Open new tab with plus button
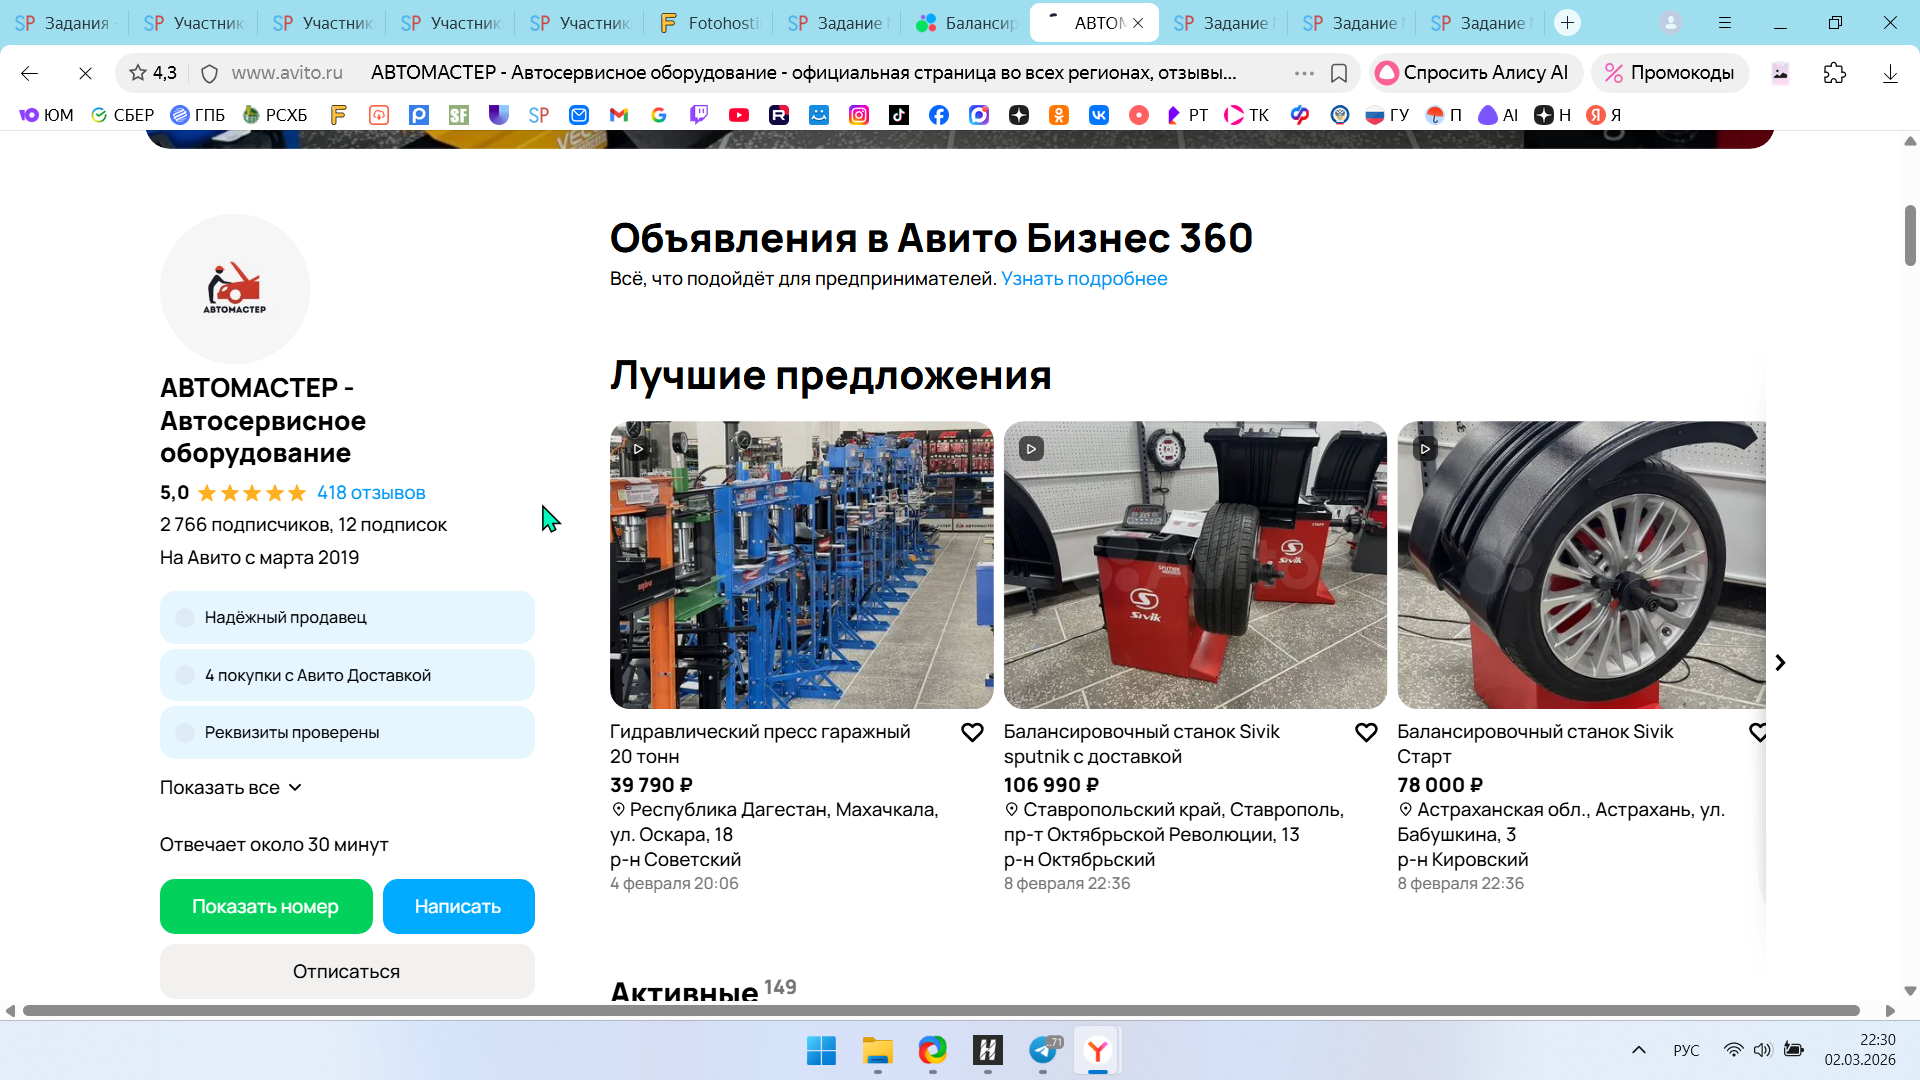The width and height of the screenshot is (1920, 1080). tap(1567, 23)
